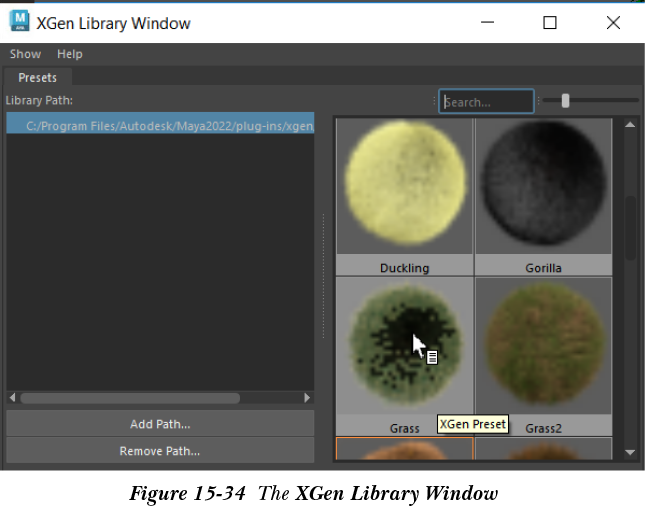Click the Add Path... button

coord(160,425)
